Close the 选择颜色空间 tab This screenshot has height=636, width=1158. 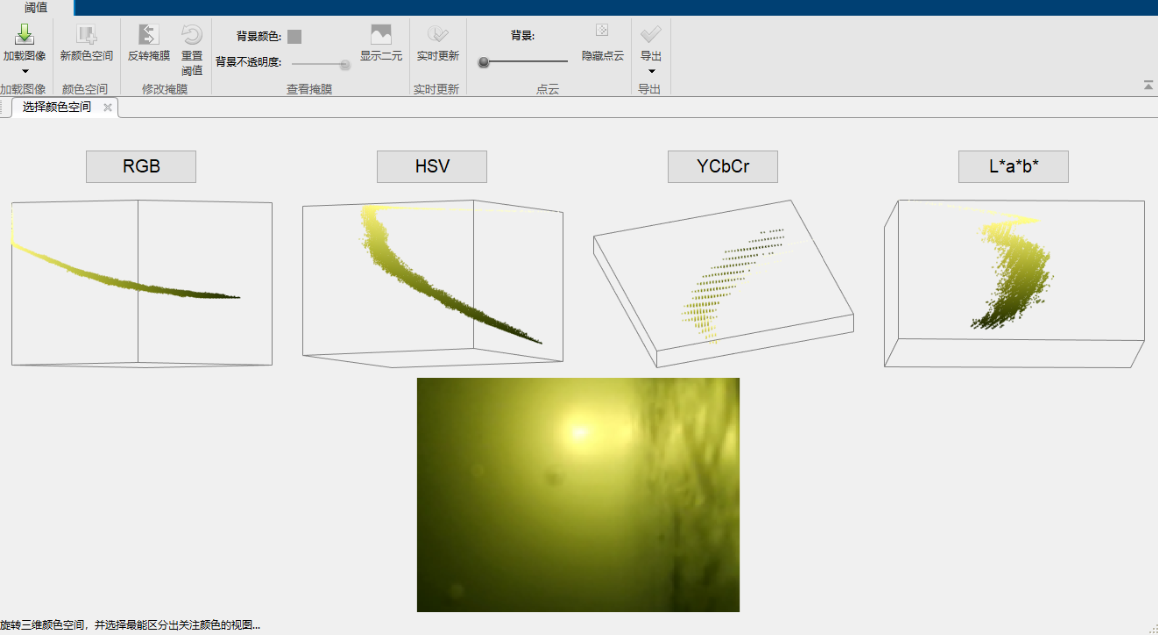coord(107,107)
